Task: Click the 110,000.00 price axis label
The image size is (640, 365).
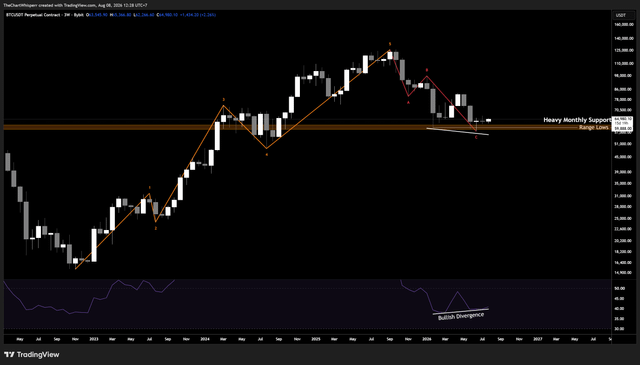Action: (x=624, y=64)
